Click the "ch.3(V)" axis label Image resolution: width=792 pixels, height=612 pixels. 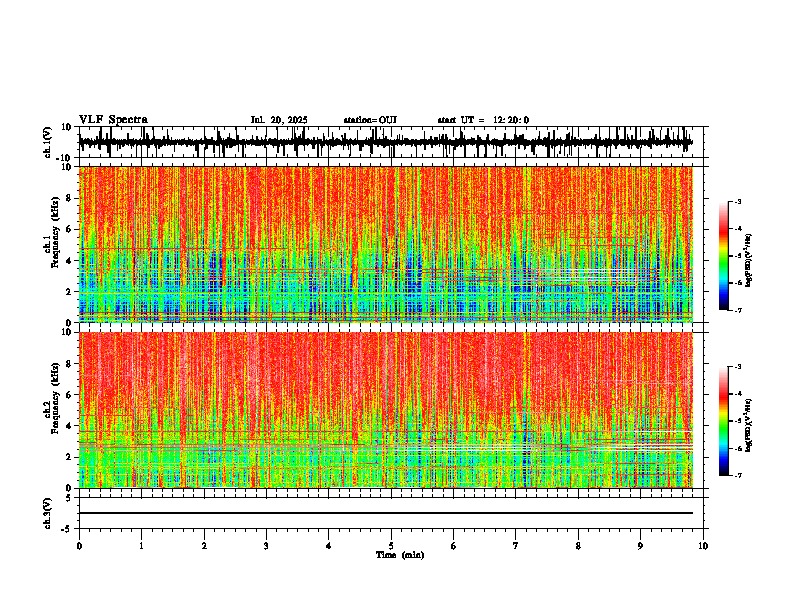(48, 513)
